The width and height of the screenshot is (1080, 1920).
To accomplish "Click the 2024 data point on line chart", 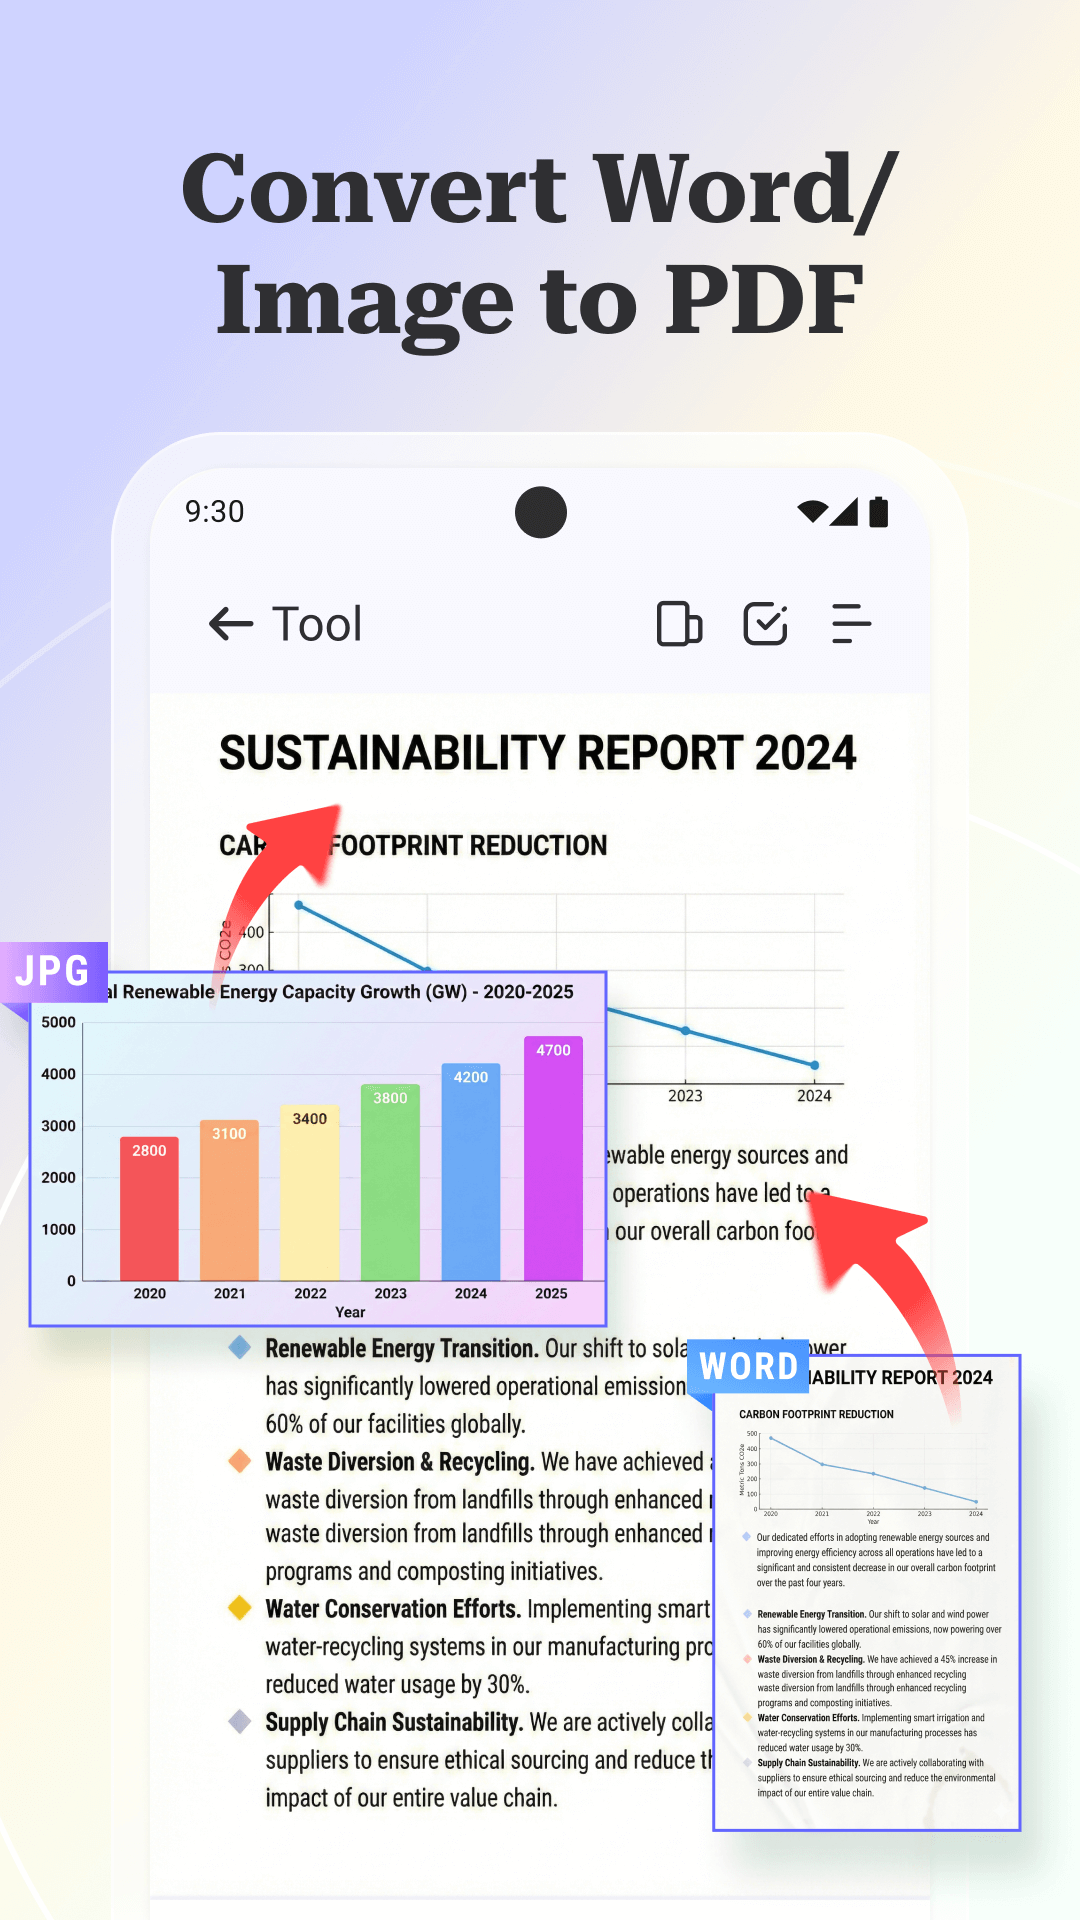I will click(814, 1065).
